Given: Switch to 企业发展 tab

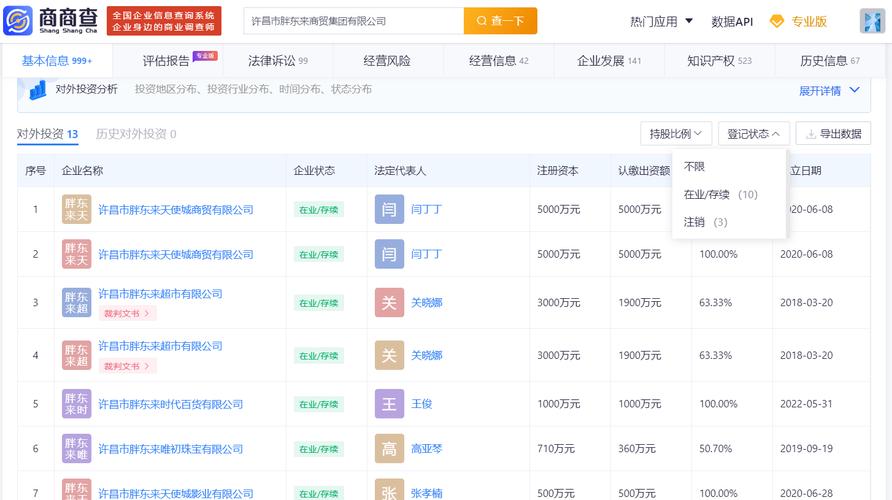Looking at the screenshot, I should (609, 60).
